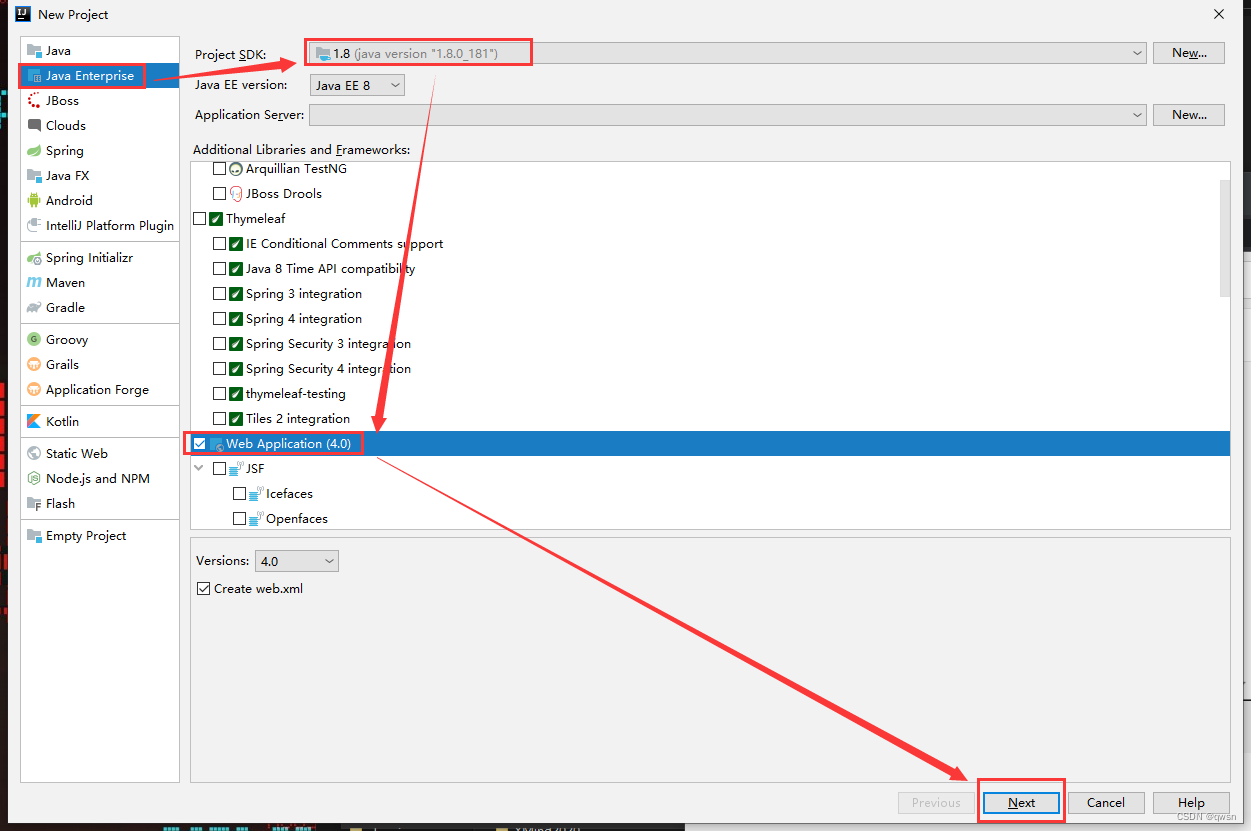Select Kotlin project type
This screenshot has height=831, width=1251.
[99, 421]
